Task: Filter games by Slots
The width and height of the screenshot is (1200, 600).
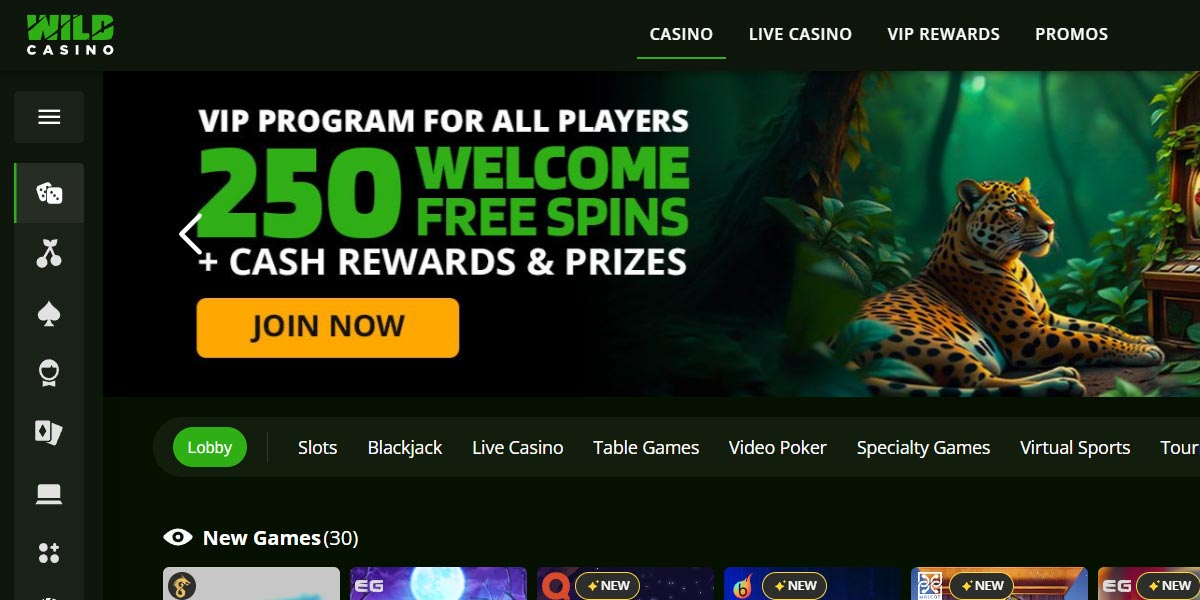Action: (317, 447)
